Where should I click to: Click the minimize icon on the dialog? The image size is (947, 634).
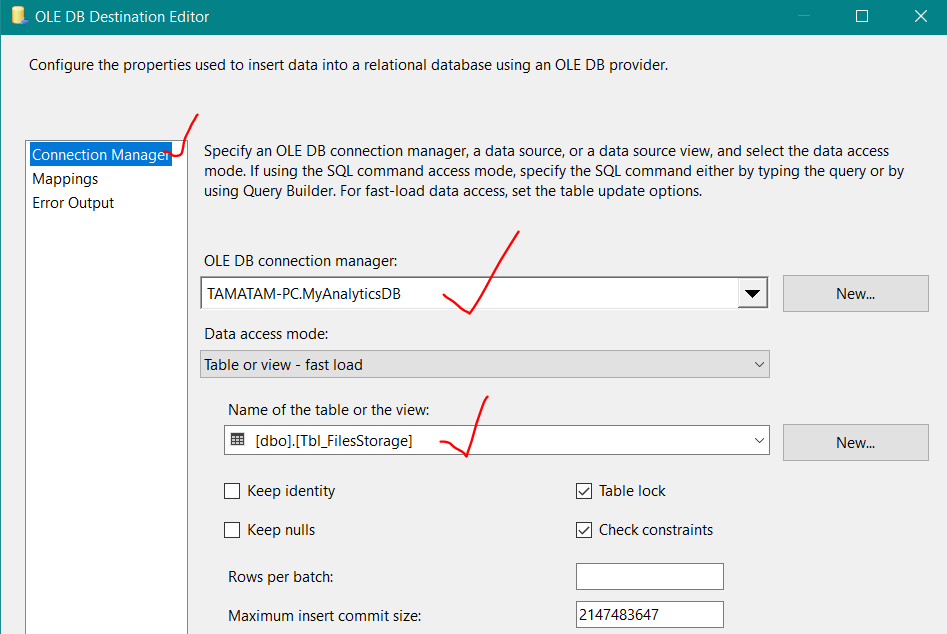pyautogui.click(x=803, y=16)
